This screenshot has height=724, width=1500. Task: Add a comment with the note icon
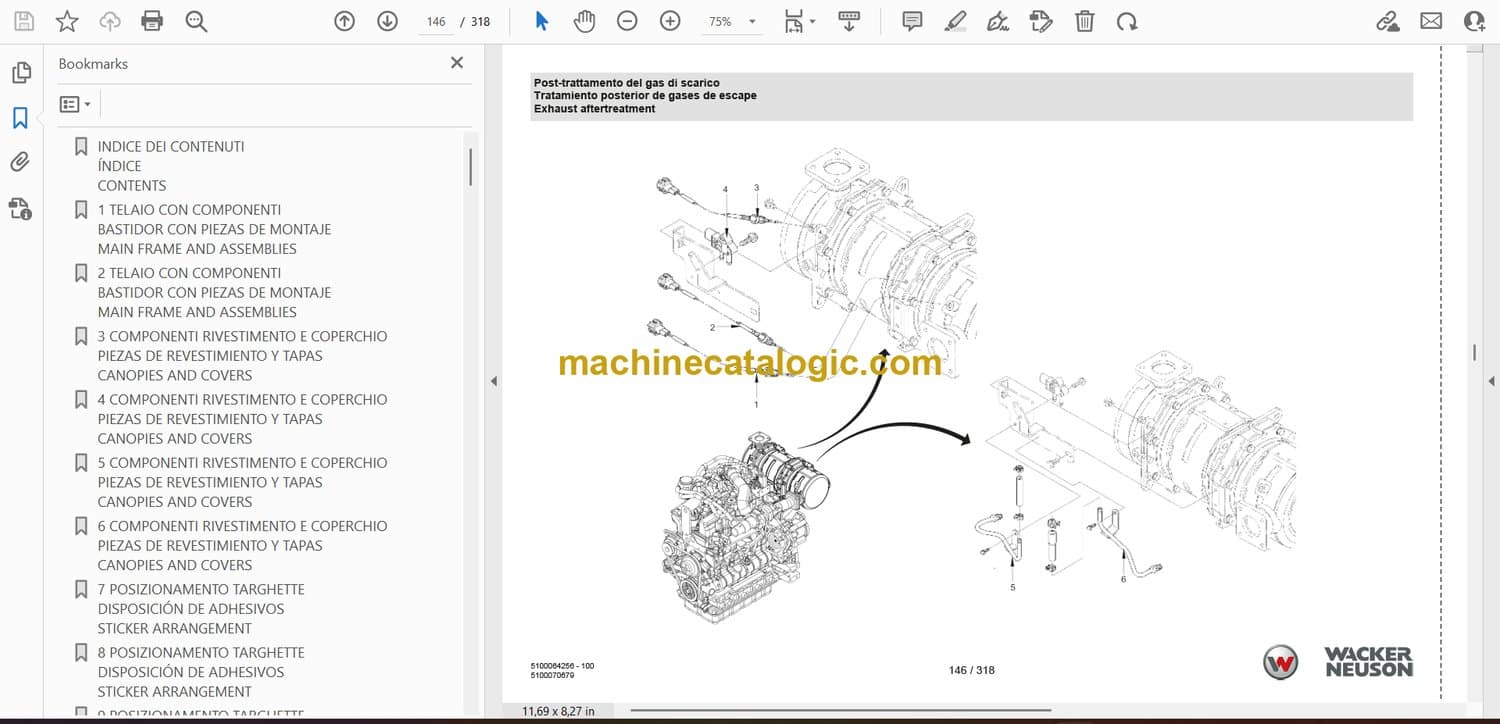tap(912, 21)
